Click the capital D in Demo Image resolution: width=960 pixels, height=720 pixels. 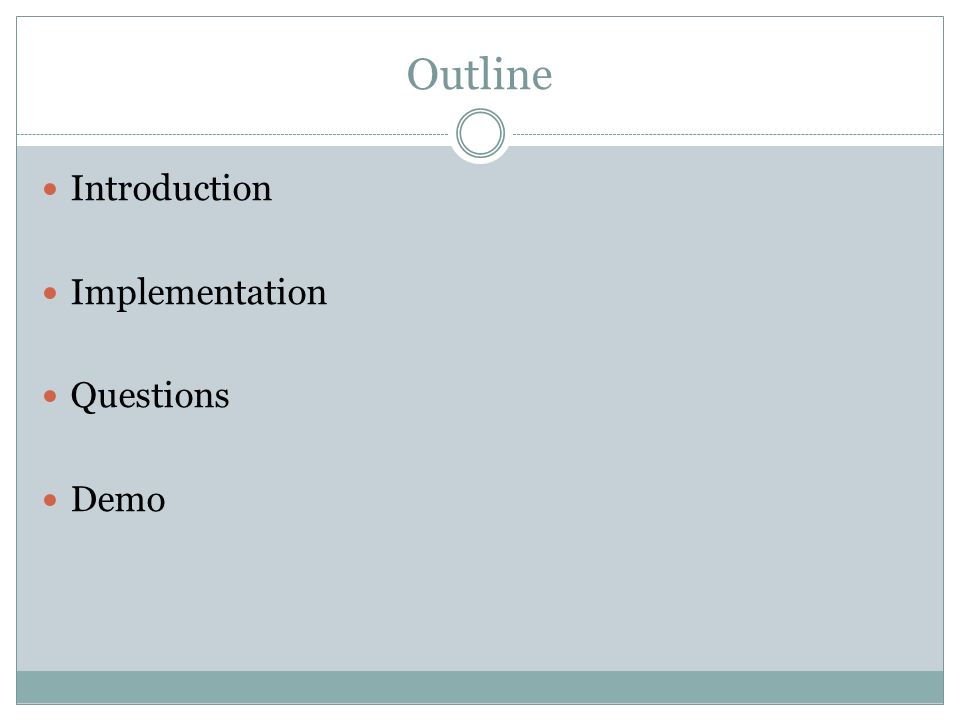coord(84,499)
